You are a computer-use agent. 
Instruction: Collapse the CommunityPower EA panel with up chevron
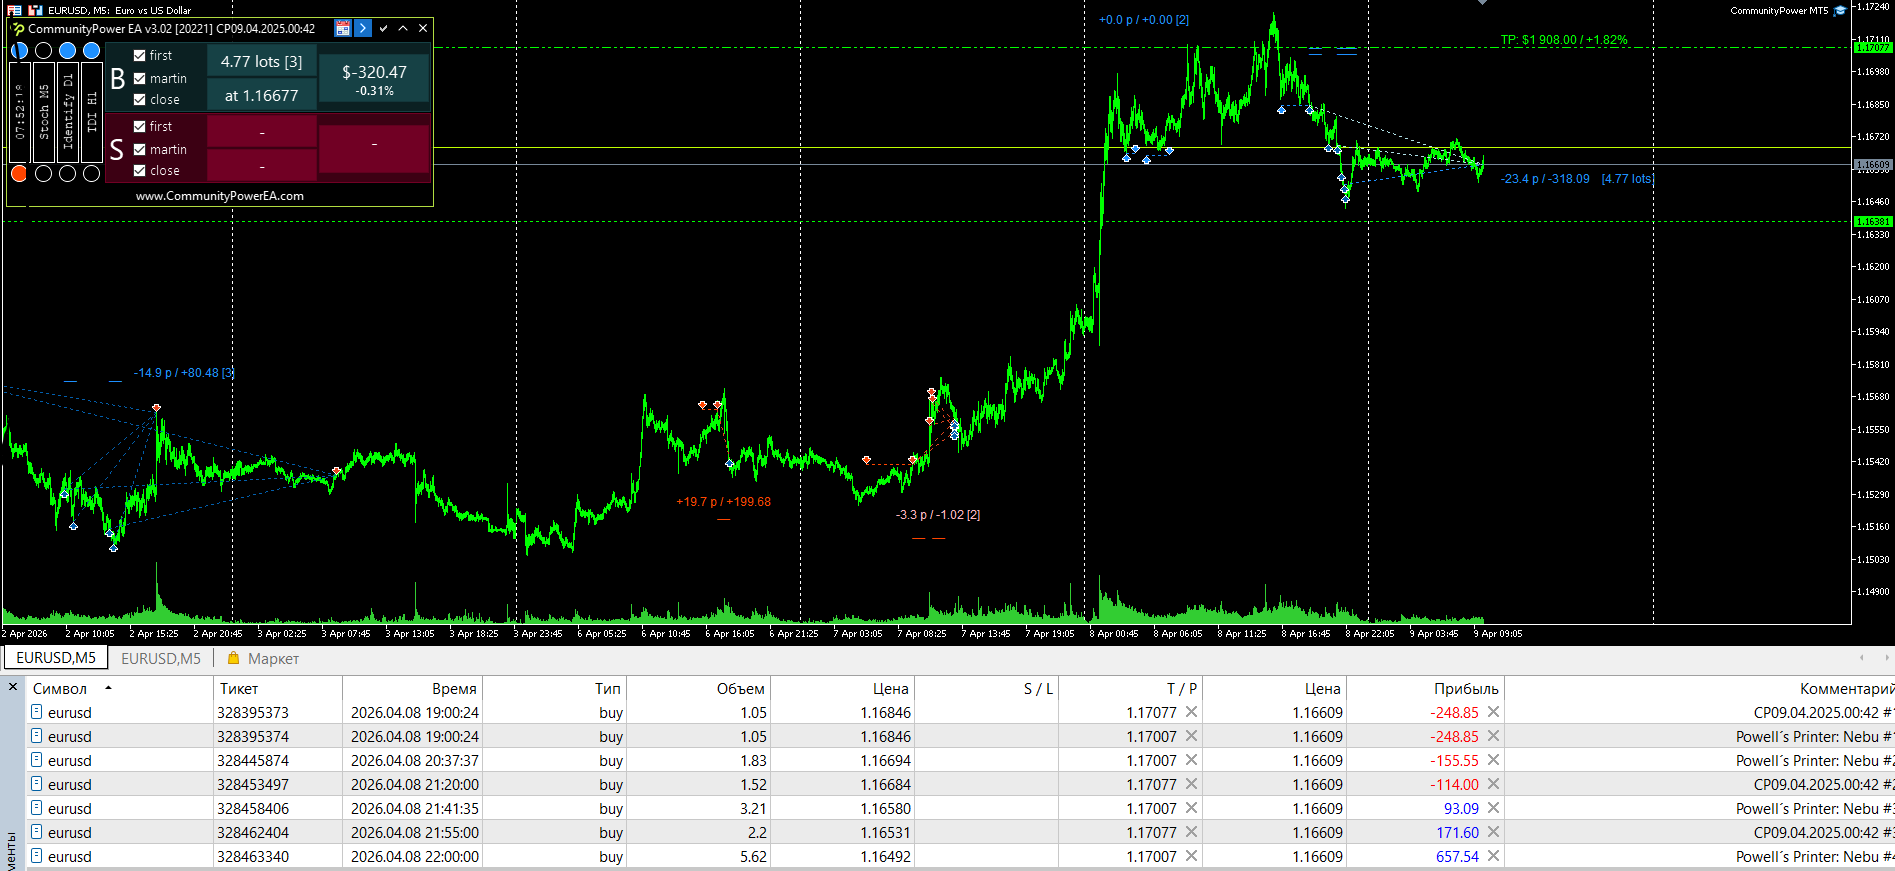point(403,28)
